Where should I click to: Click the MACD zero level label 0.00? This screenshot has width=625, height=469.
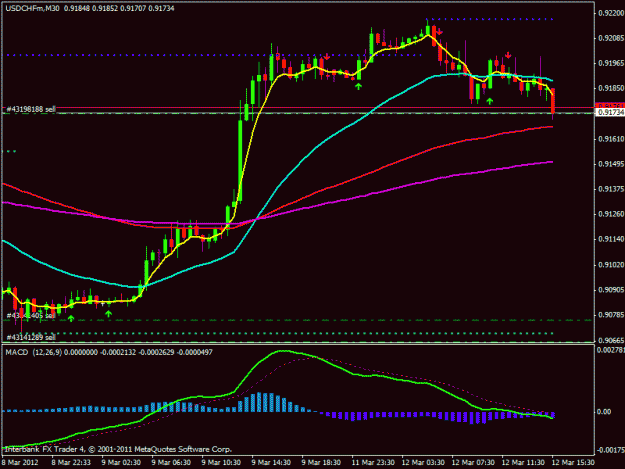click(x=604, y=412)
